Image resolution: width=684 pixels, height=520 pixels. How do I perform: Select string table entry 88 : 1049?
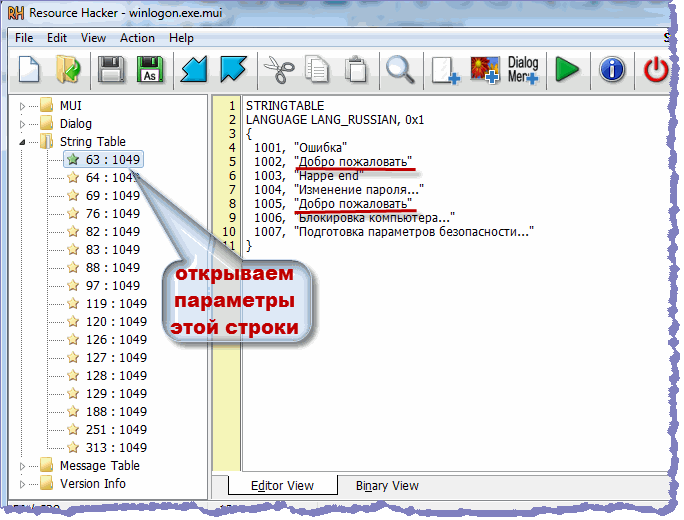[x=113, y=267]
